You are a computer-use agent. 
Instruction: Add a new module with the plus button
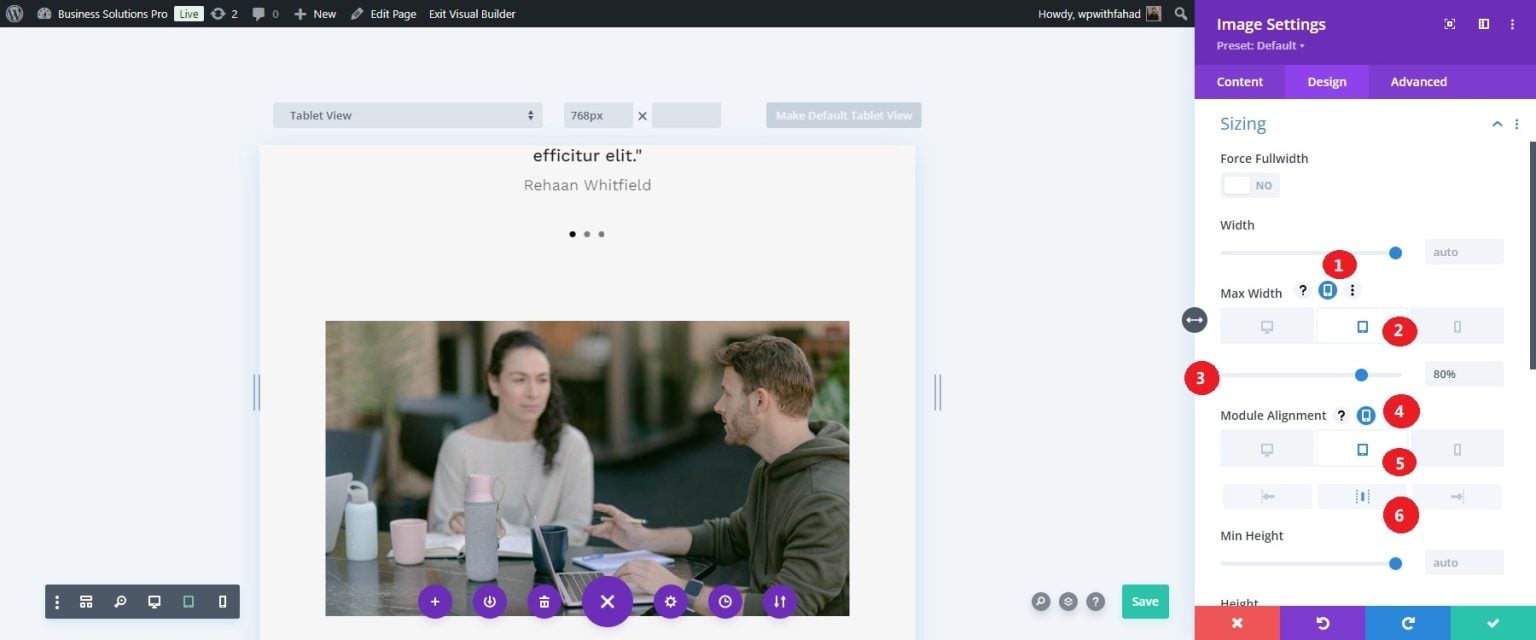(435, 602)
